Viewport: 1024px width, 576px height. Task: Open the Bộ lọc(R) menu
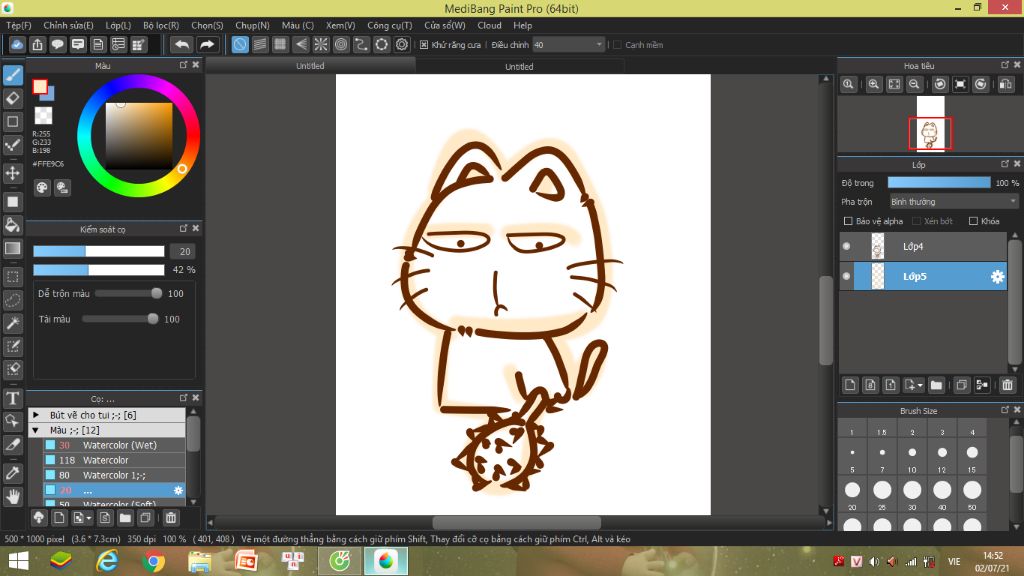(161, 25)
